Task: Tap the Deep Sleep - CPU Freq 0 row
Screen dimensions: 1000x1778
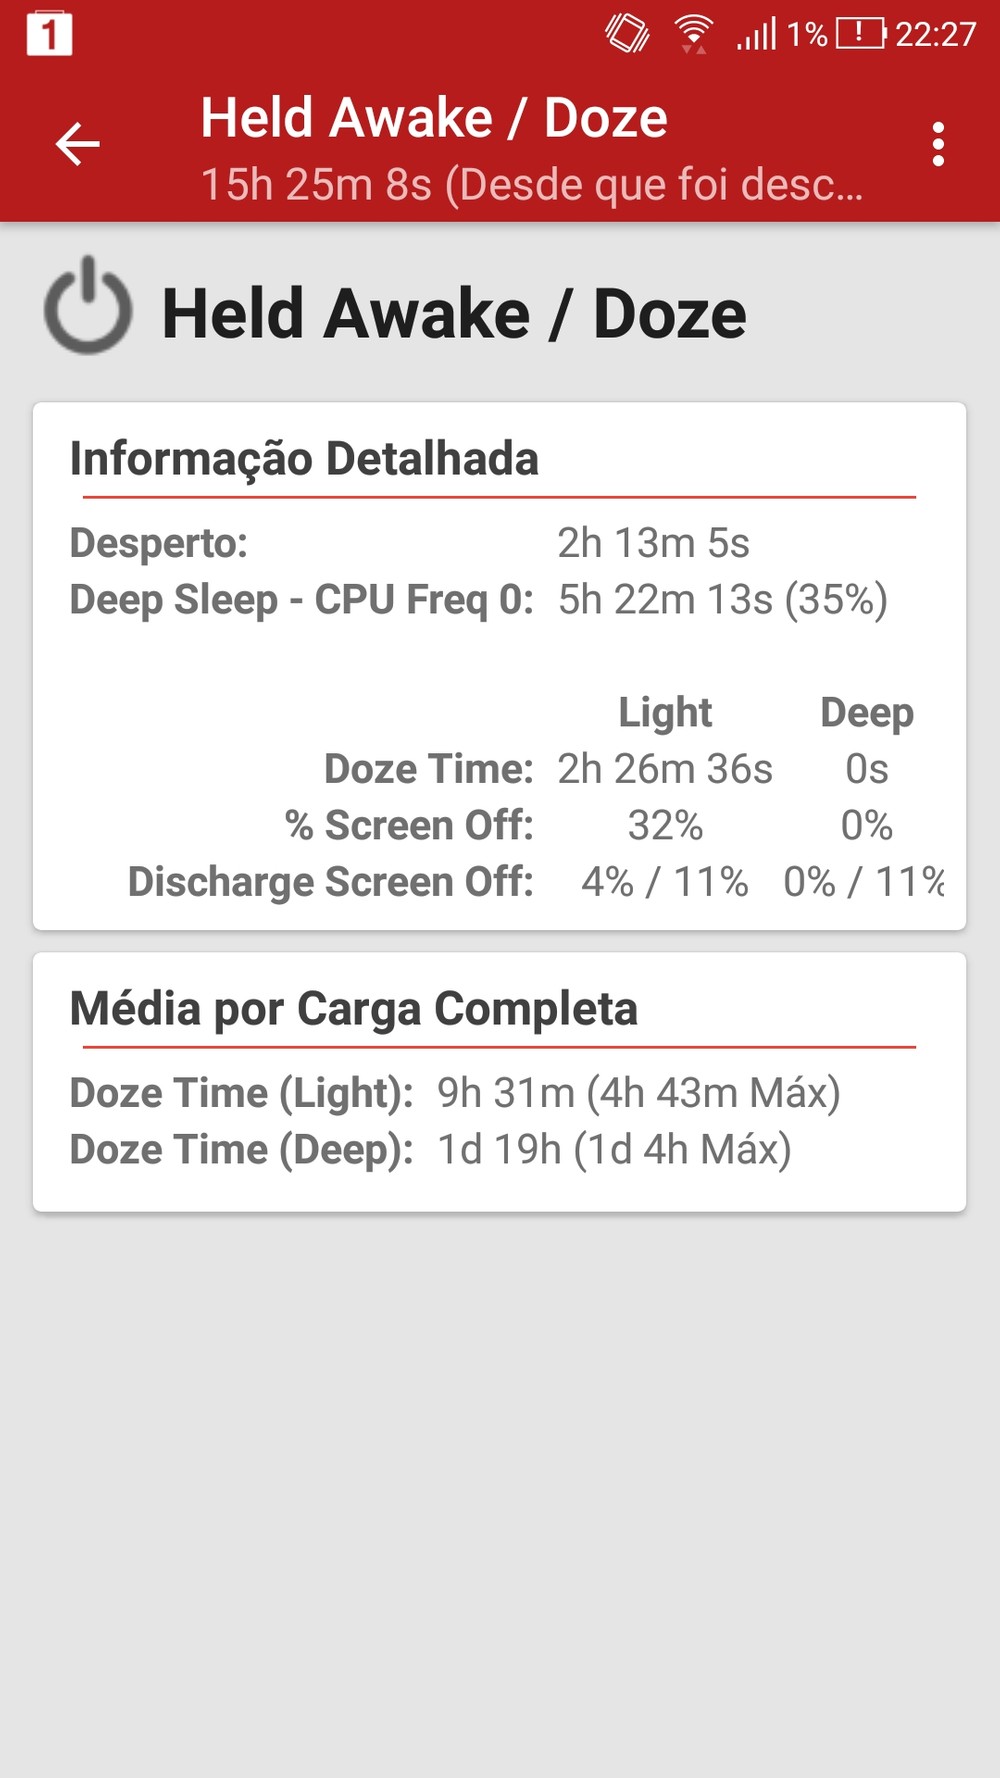Action: point(478,600)
